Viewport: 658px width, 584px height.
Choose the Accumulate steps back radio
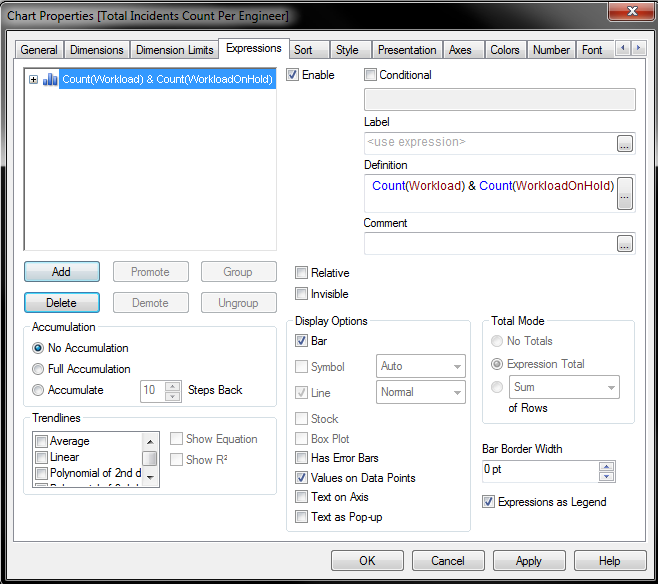coord(38,390)
